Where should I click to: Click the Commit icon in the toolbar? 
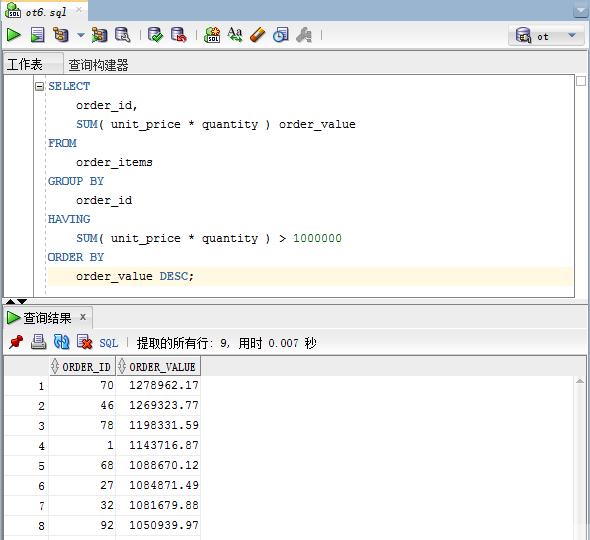click(x=155, y=35)
